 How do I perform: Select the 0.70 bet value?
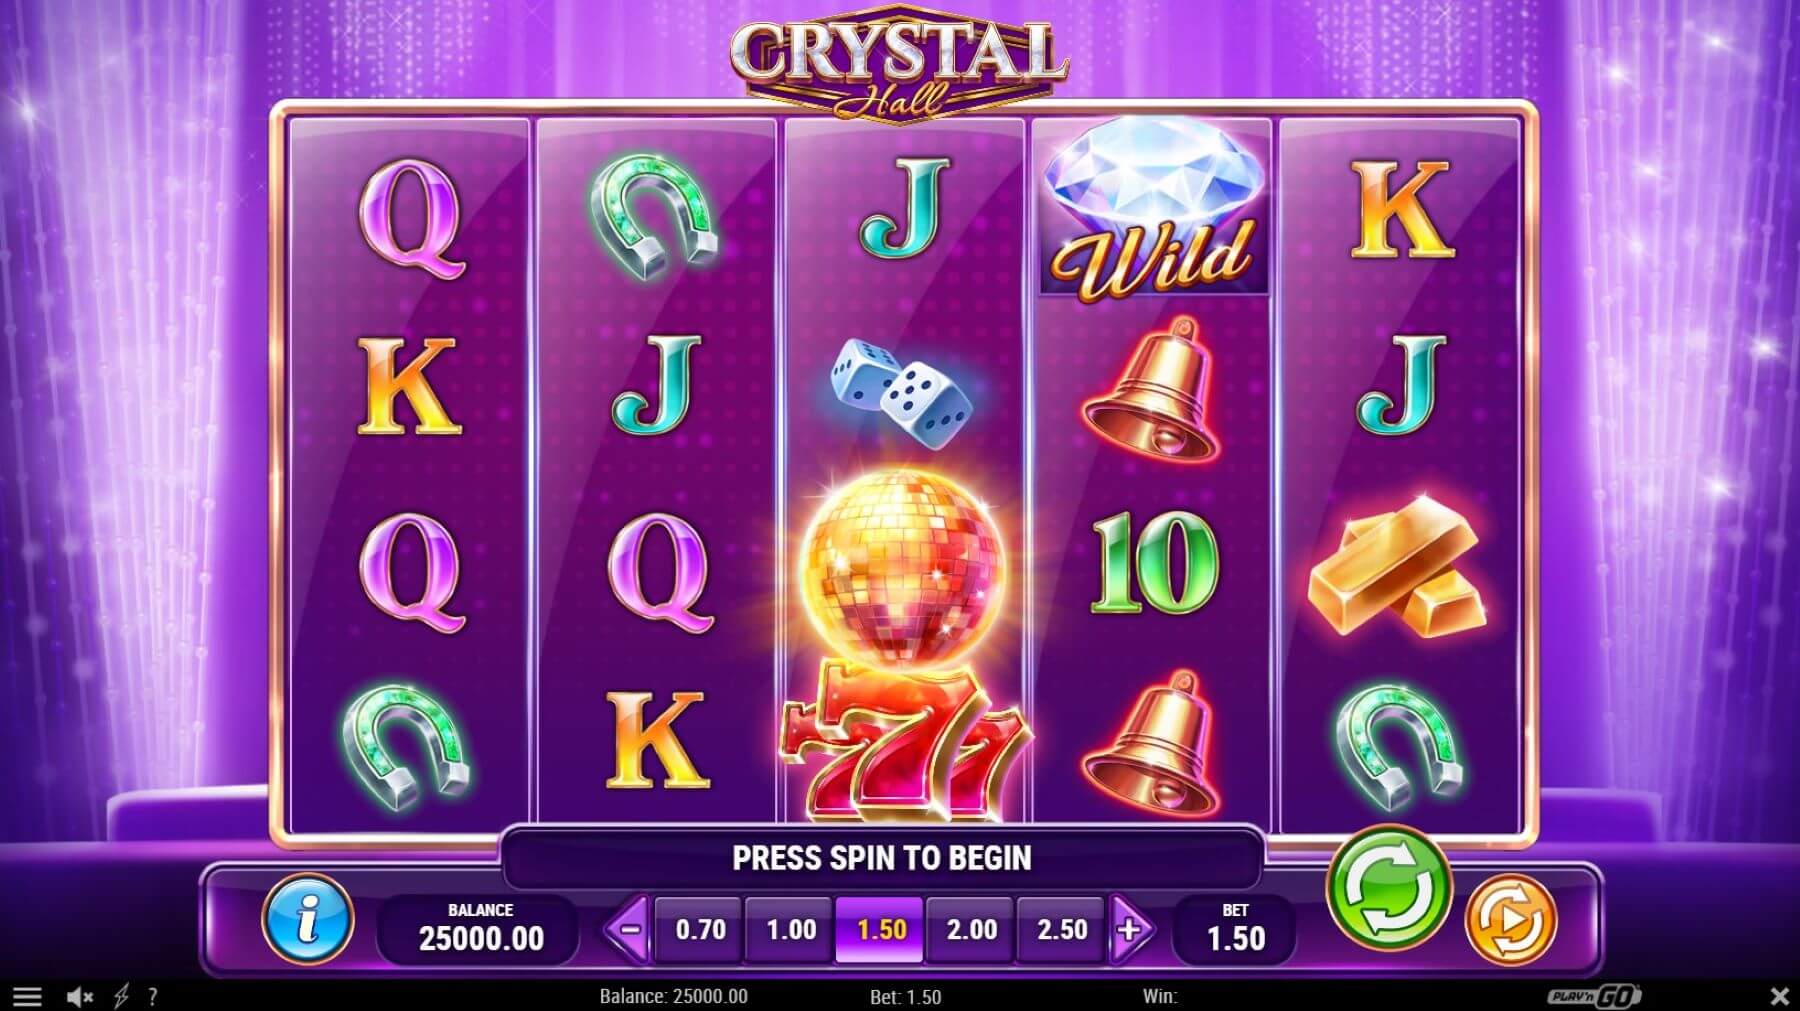click(700, 930)
